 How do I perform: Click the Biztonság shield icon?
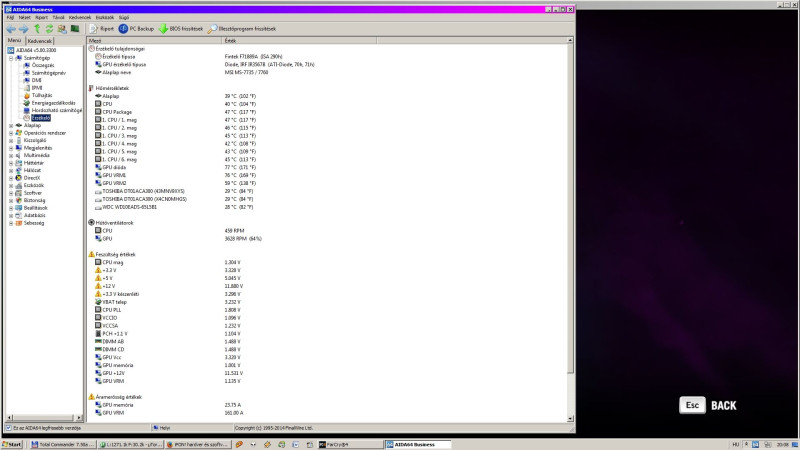[19, 201]
